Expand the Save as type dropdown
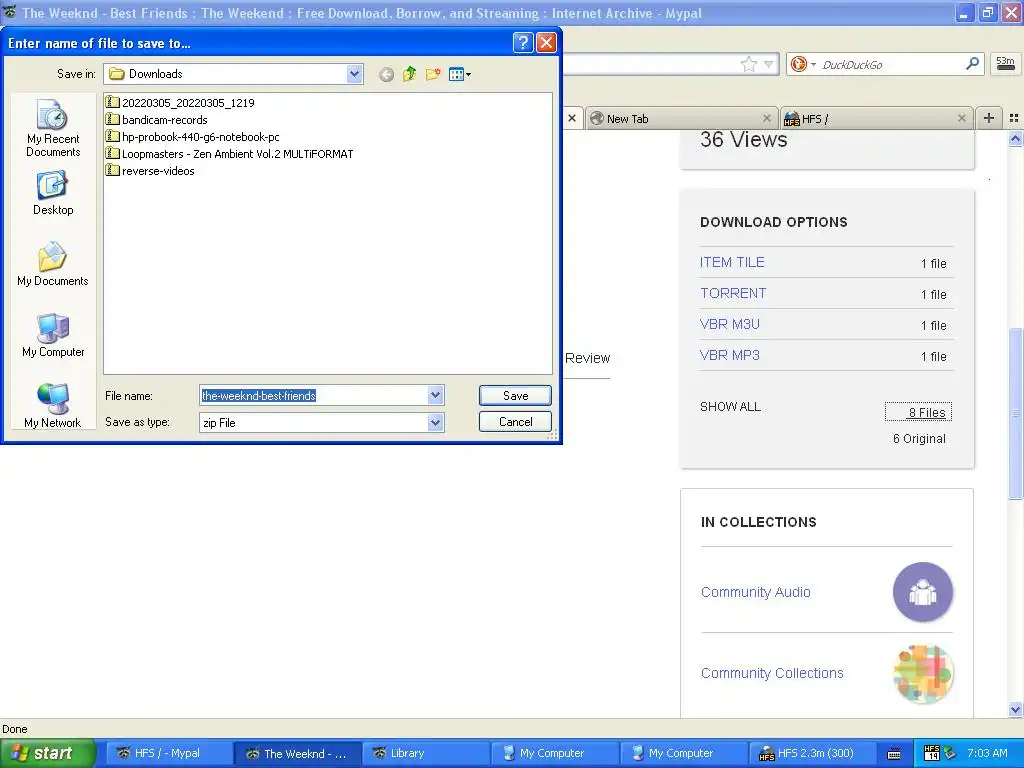1024x768 pixels. click(x=436, y=423)
